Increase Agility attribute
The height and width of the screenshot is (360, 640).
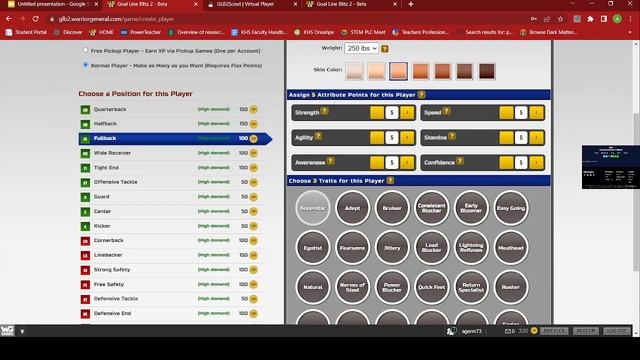coord(407,138)
